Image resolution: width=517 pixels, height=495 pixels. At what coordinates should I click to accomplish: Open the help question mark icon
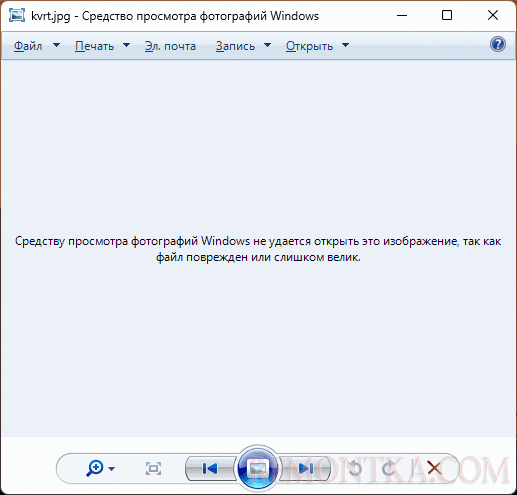tap(498, 44)
